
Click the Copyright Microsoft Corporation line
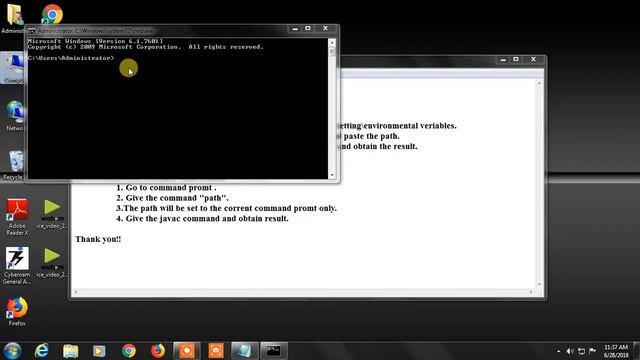click(x=146, y=47)
